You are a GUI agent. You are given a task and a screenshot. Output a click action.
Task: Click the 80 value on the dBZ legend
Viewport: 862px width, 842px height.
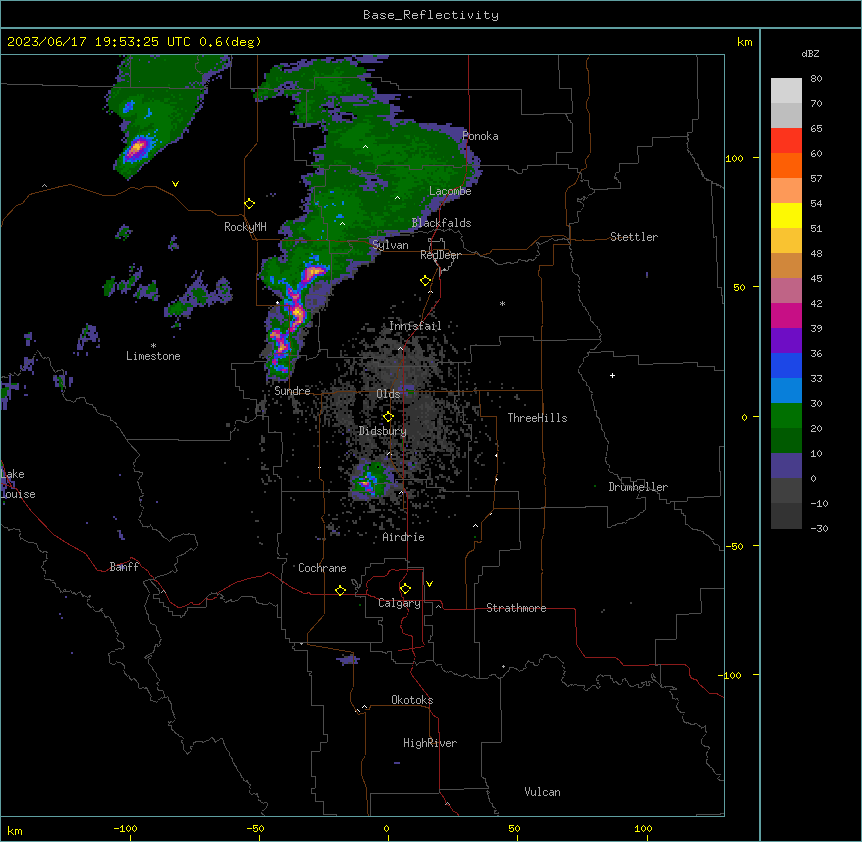(x=816, y=79)
